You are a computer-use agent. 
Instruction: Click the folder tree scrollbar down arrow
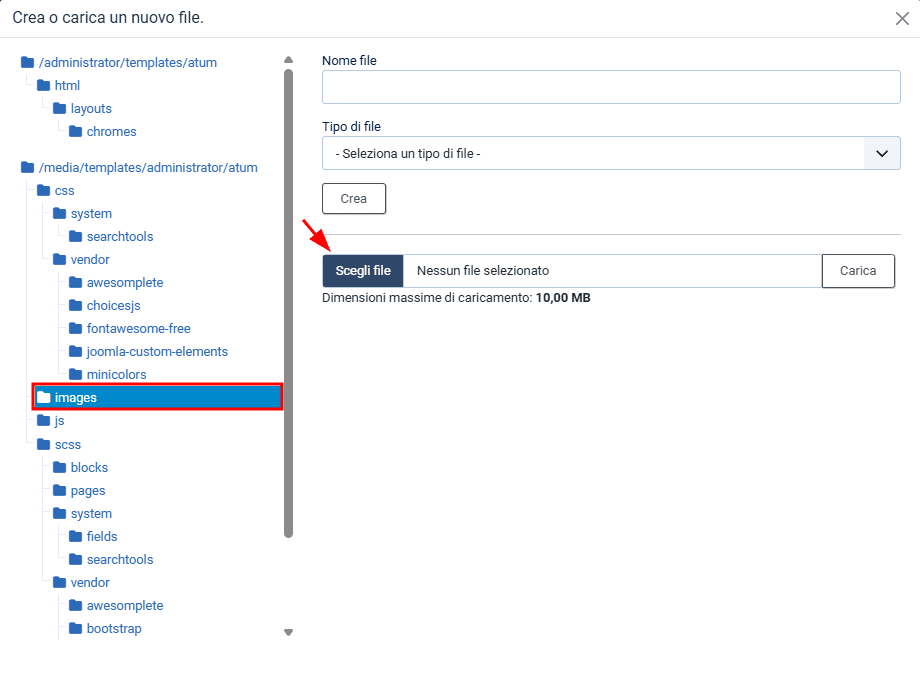point(288,632)
